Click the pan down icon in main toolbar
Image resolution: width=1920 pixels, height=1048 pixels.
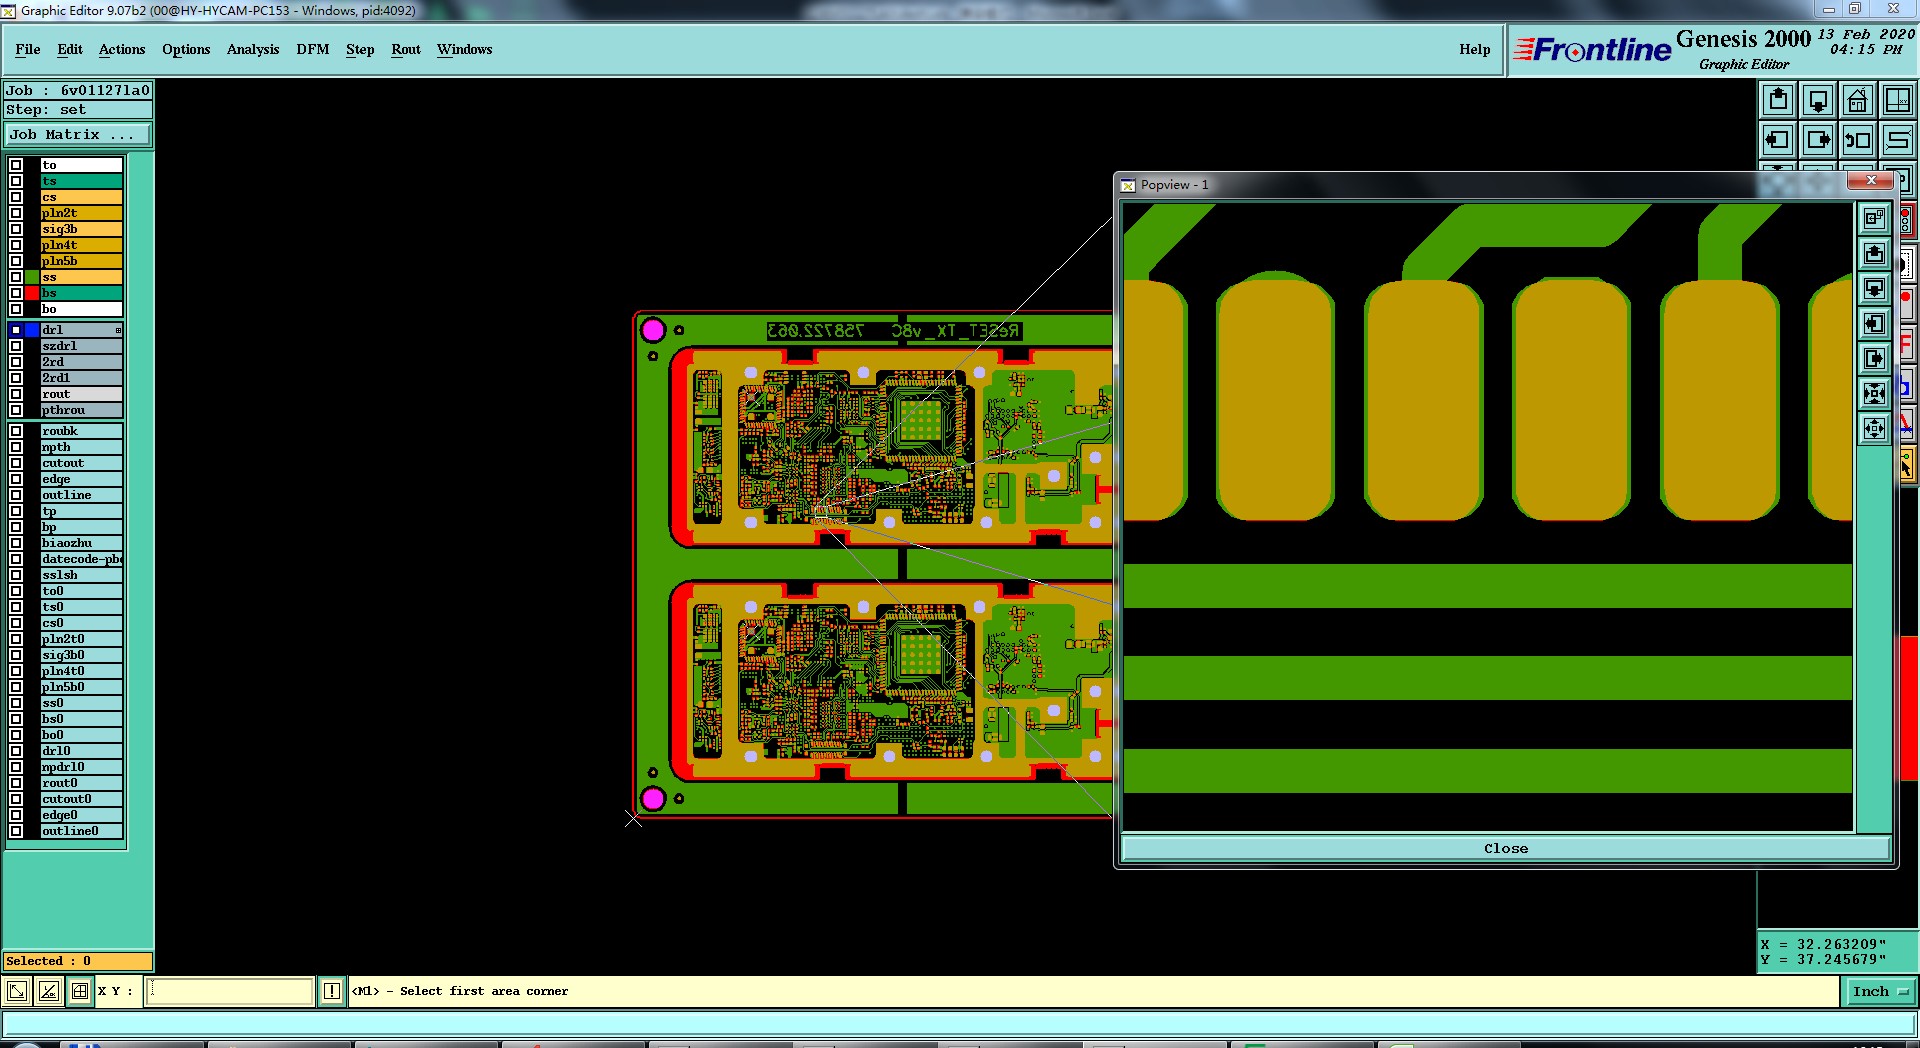click(x=1818, y=100)
